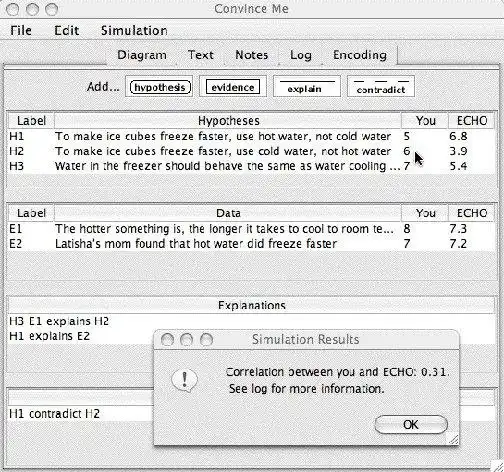The width and height of the screenshot is (504, 472).
Task: Click the ECHO value 7.3
Action: click(458, 229)
